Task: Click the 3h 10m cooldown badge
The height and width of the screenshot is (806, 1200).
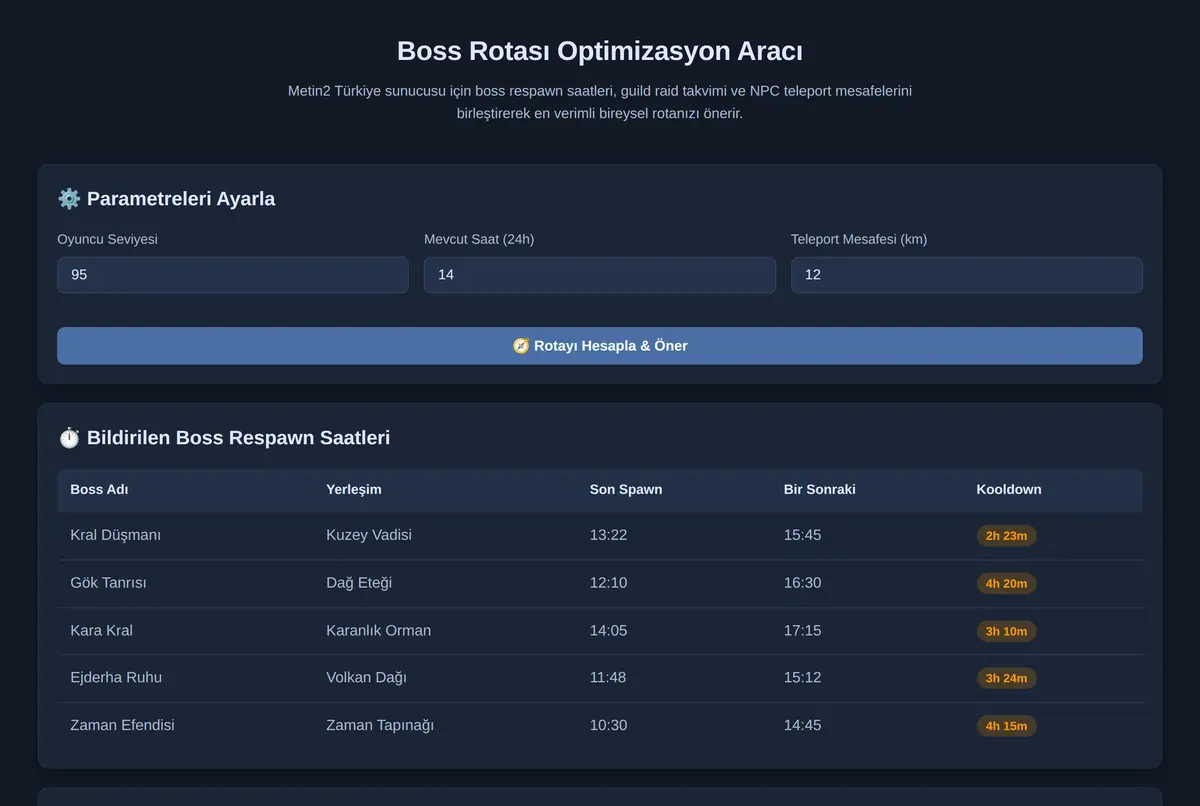Action: (x=1006, y=631)
